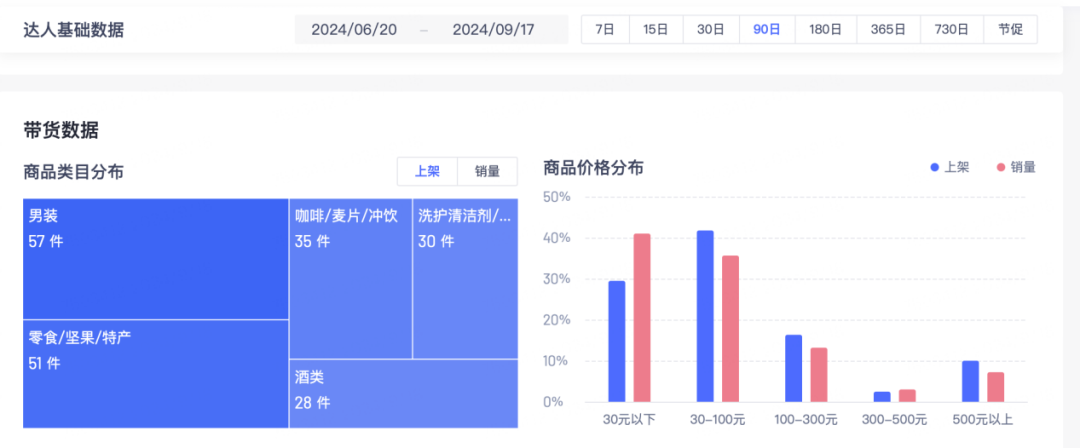The height and width of the screenshot is (448, 1080).
Task: Click the blue bar for 30-100元
Action: point(705,316)
